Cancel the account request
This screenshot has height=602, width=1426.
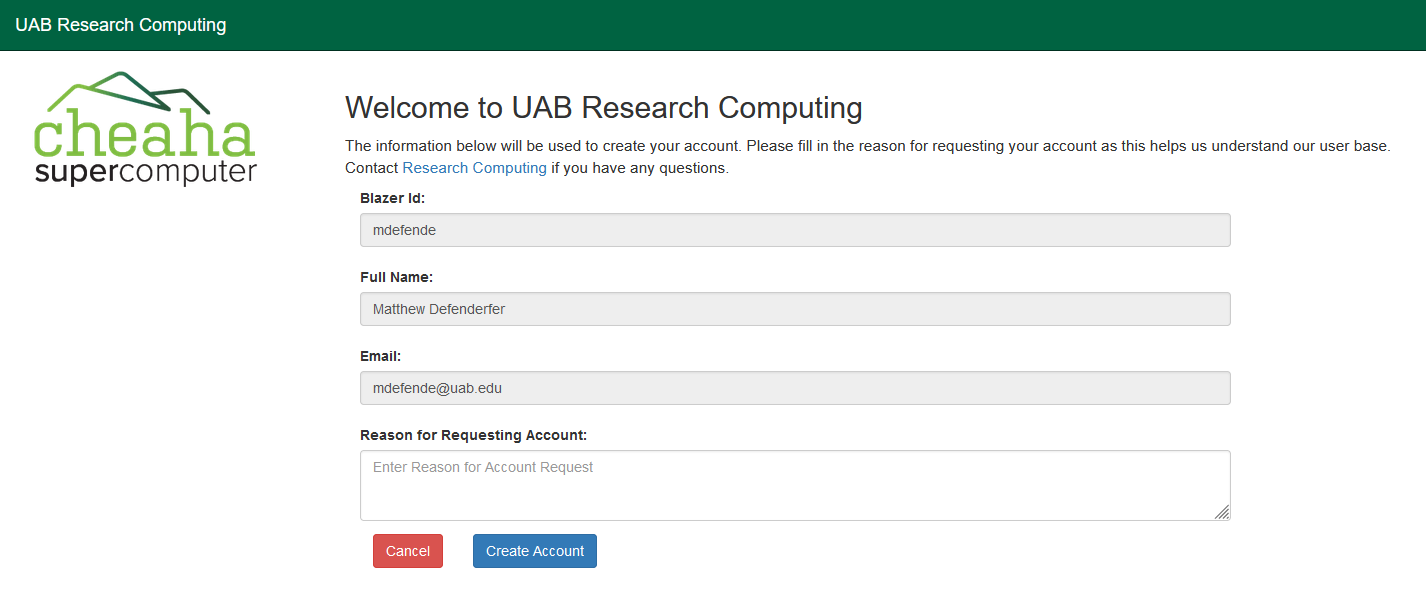click(x=408, y=551)
